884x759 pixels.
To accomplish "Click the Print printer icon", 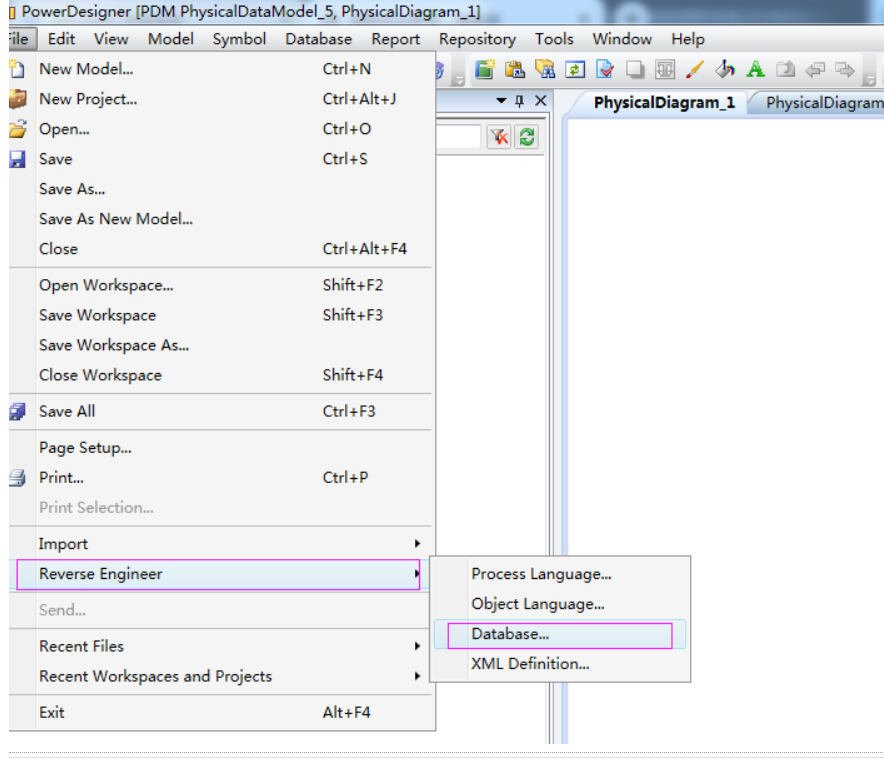I will pyautogui.click(x=17, y=478).
